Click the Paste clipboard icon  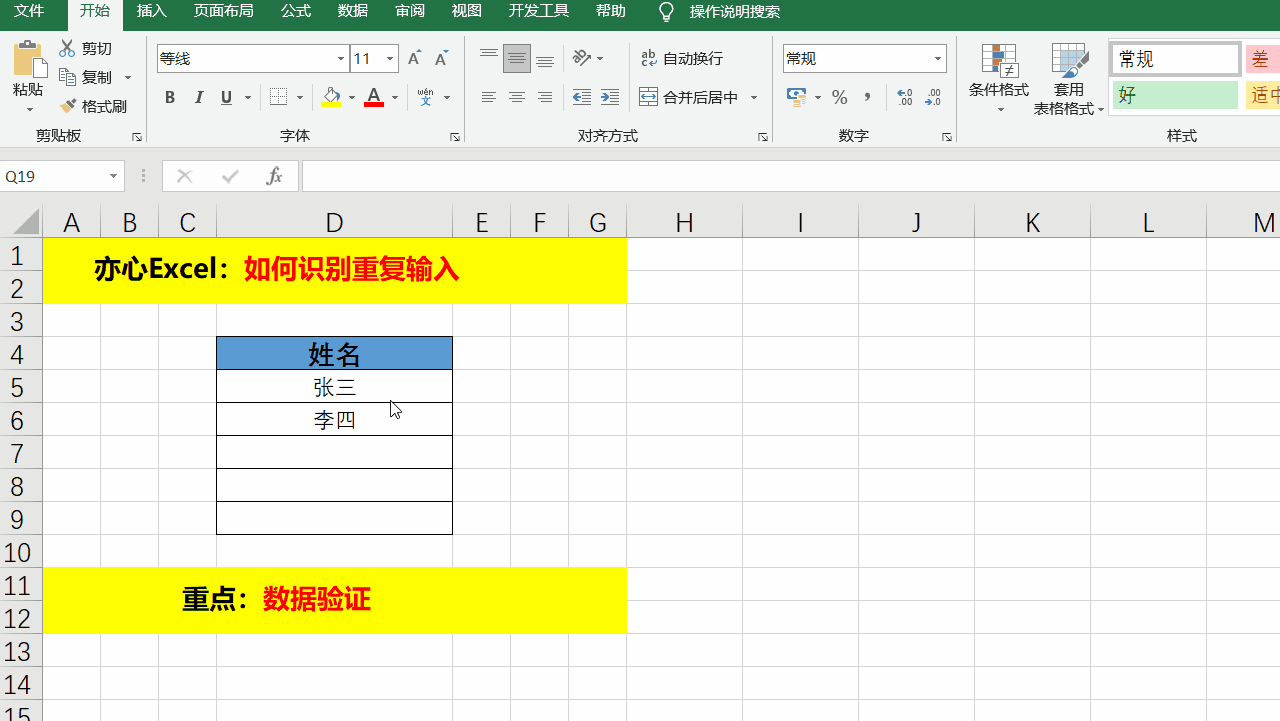[29, 60]
